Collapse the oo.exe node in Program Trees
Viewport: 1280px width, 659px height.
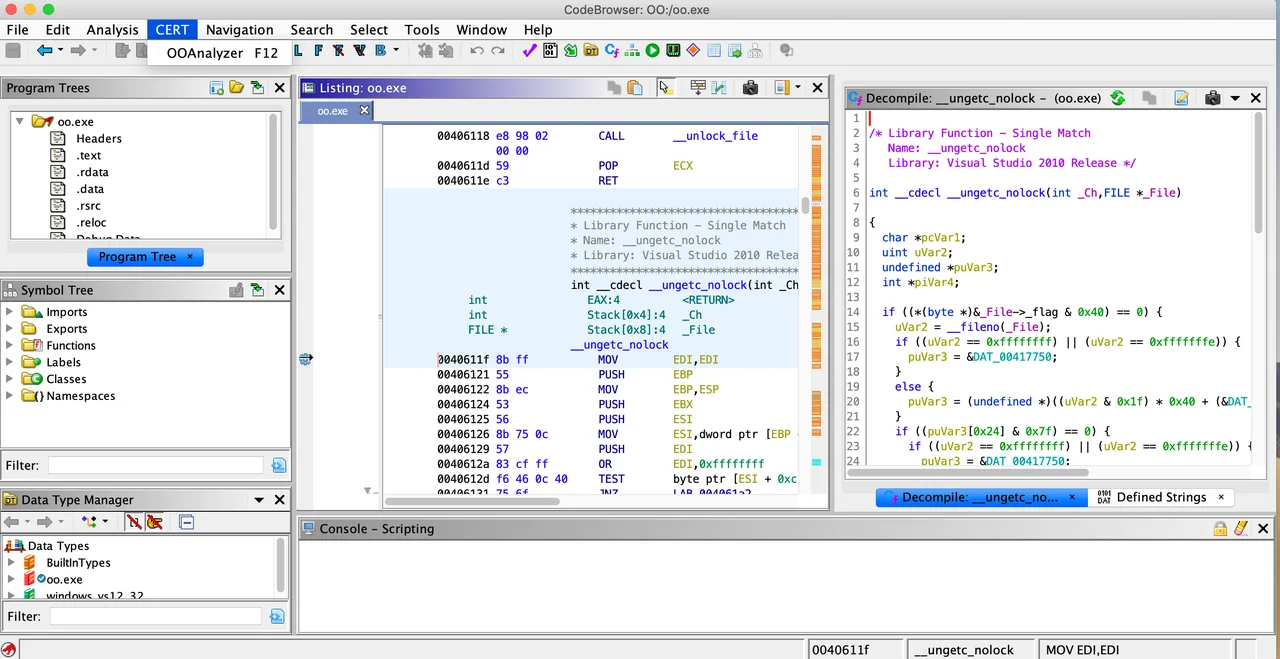click(x=19, y=120)
